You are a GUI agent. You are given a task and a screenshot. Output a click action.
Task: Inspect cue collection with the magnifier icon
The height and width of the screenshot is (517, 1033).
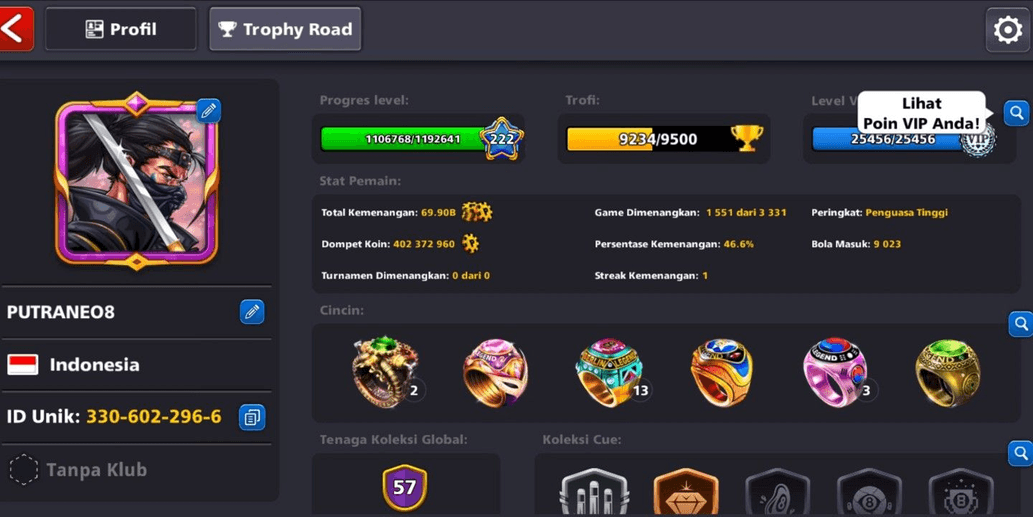[x=1020, y=454]
